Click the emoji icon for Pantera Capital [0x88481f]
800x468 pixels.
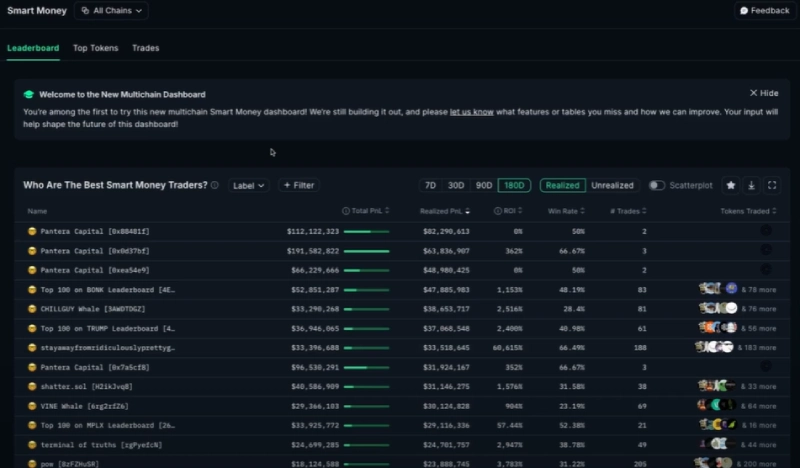pos(32,231)
